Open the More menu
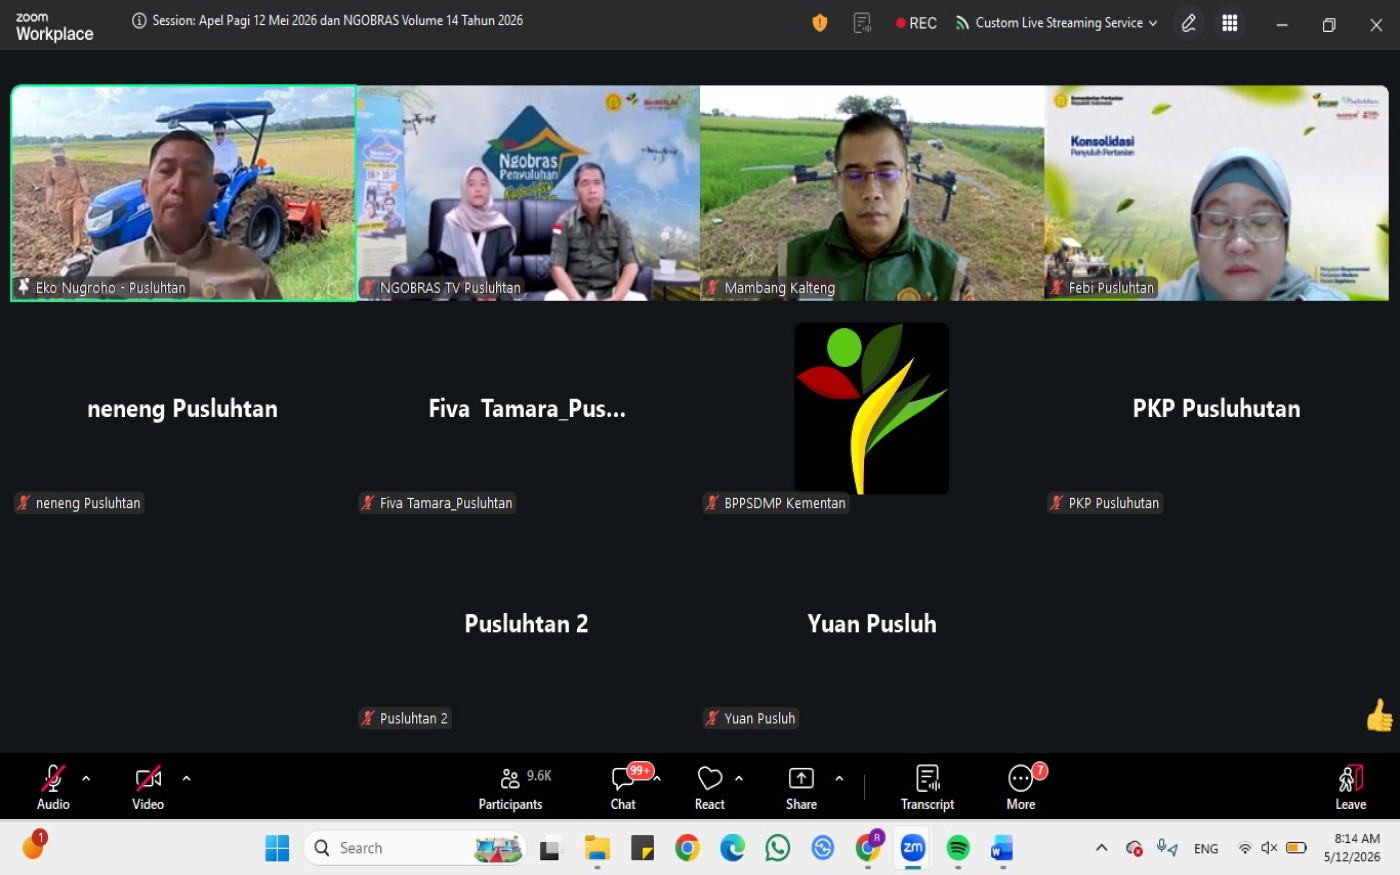Viewport: 1400px width, 875px height. [1021, 787]
